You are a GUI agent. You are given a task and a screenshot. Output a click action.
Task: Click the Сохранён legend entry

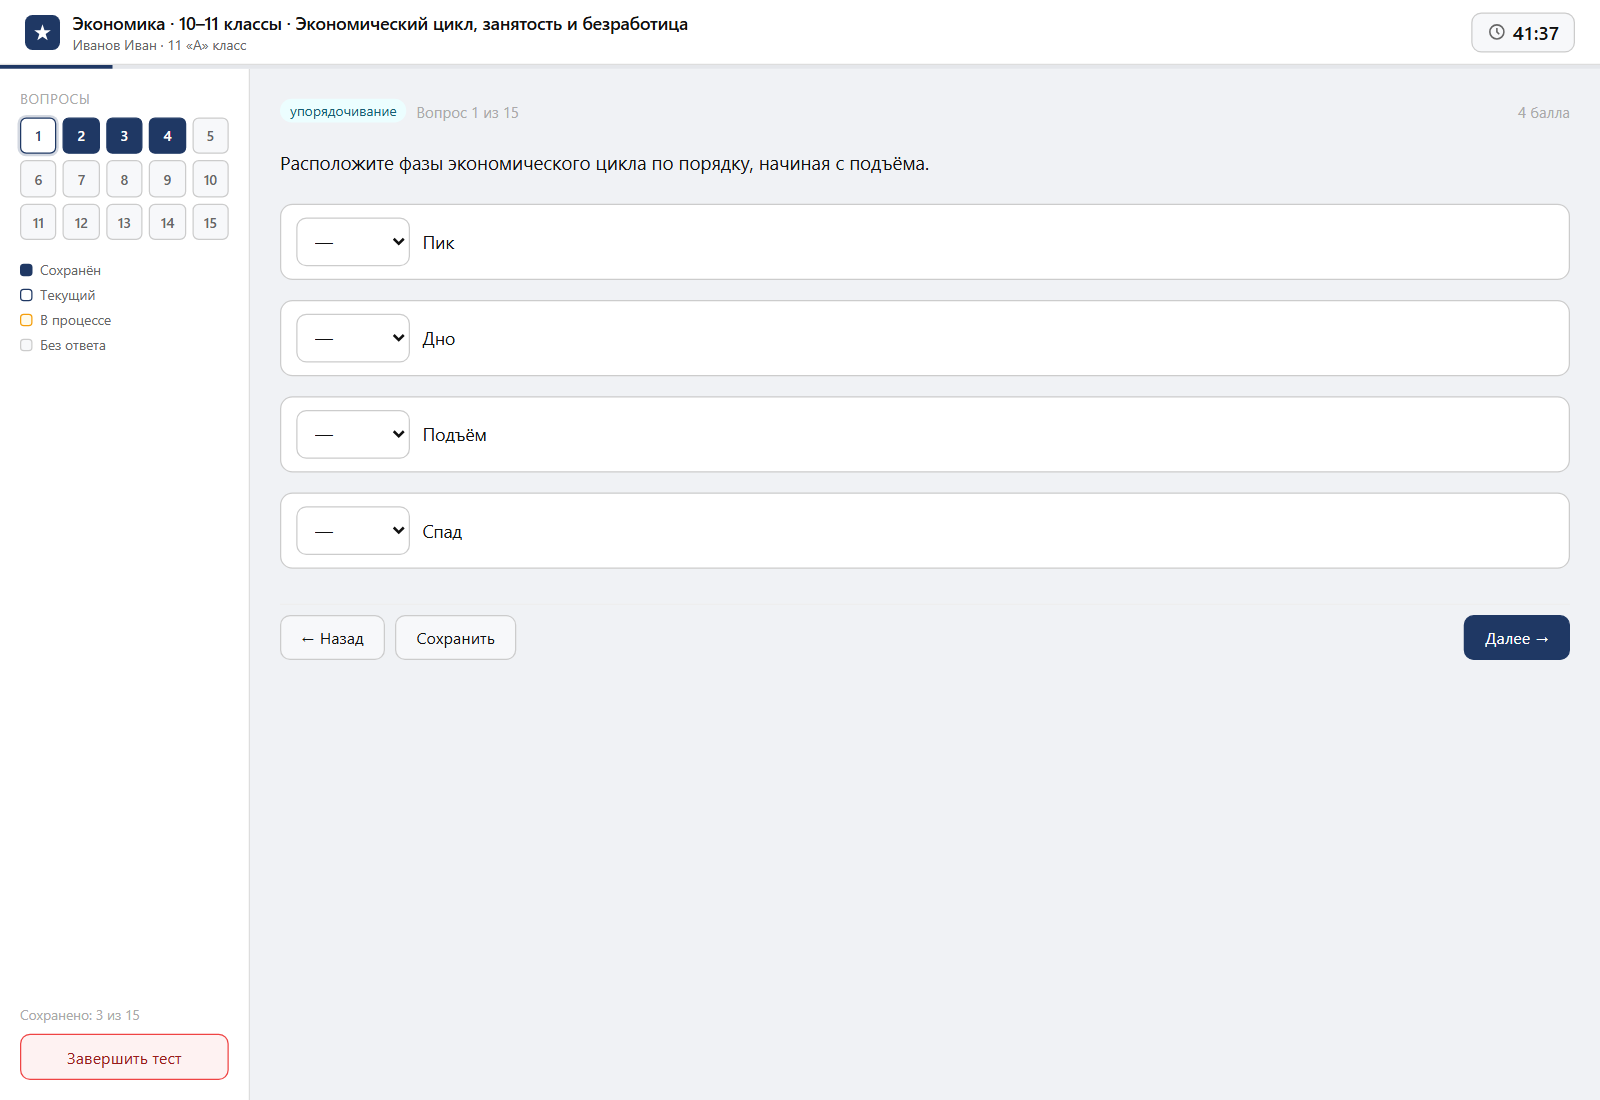click(x=61, y=270)
